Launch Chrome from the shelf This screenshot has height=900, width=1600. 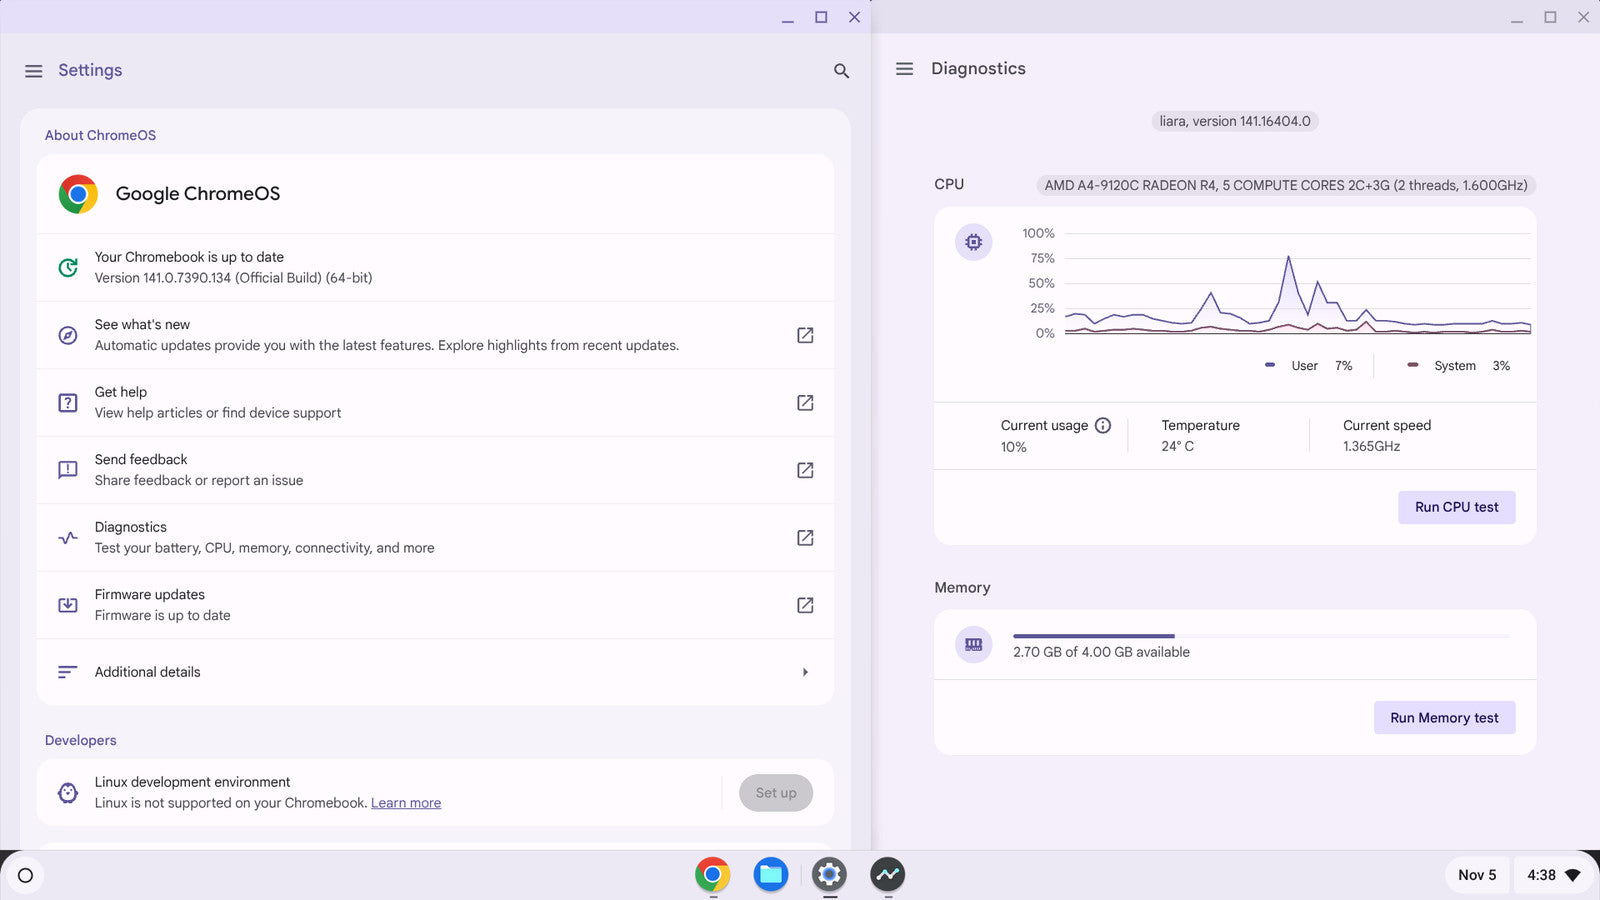[x=712, y=875]
